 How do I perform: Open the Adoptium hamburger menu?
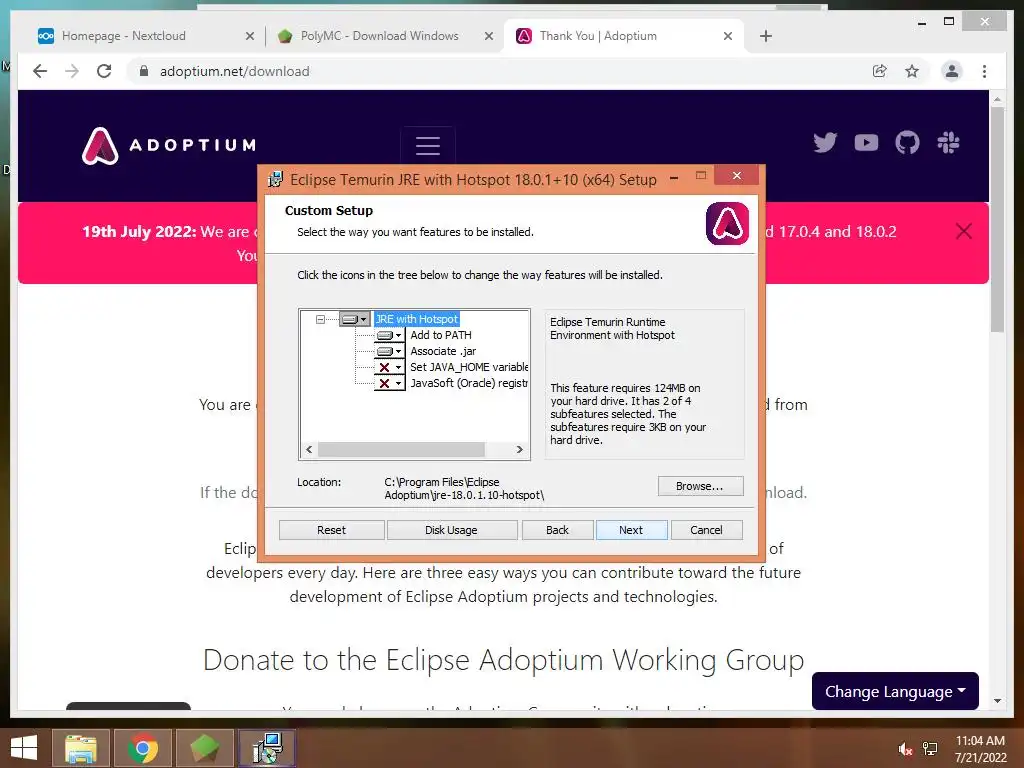point(428,145)
